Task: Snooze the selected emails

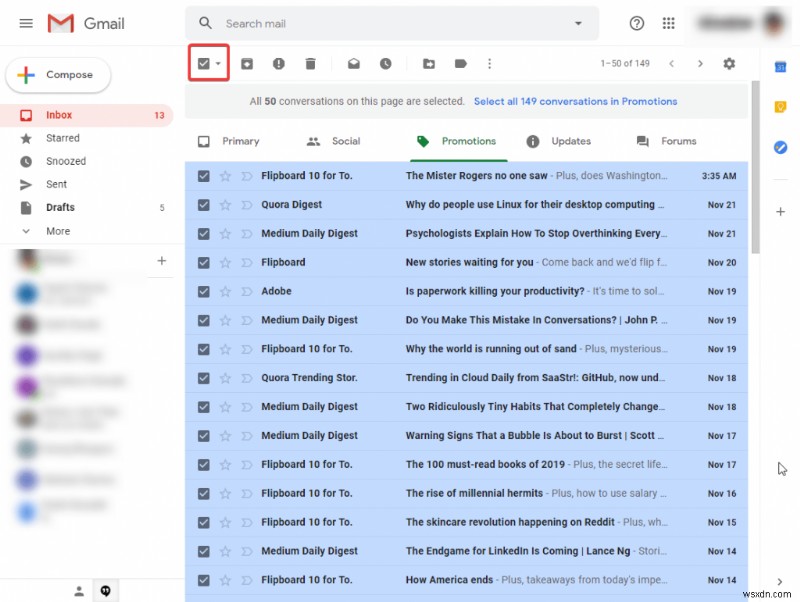Action: pos(386,63)
